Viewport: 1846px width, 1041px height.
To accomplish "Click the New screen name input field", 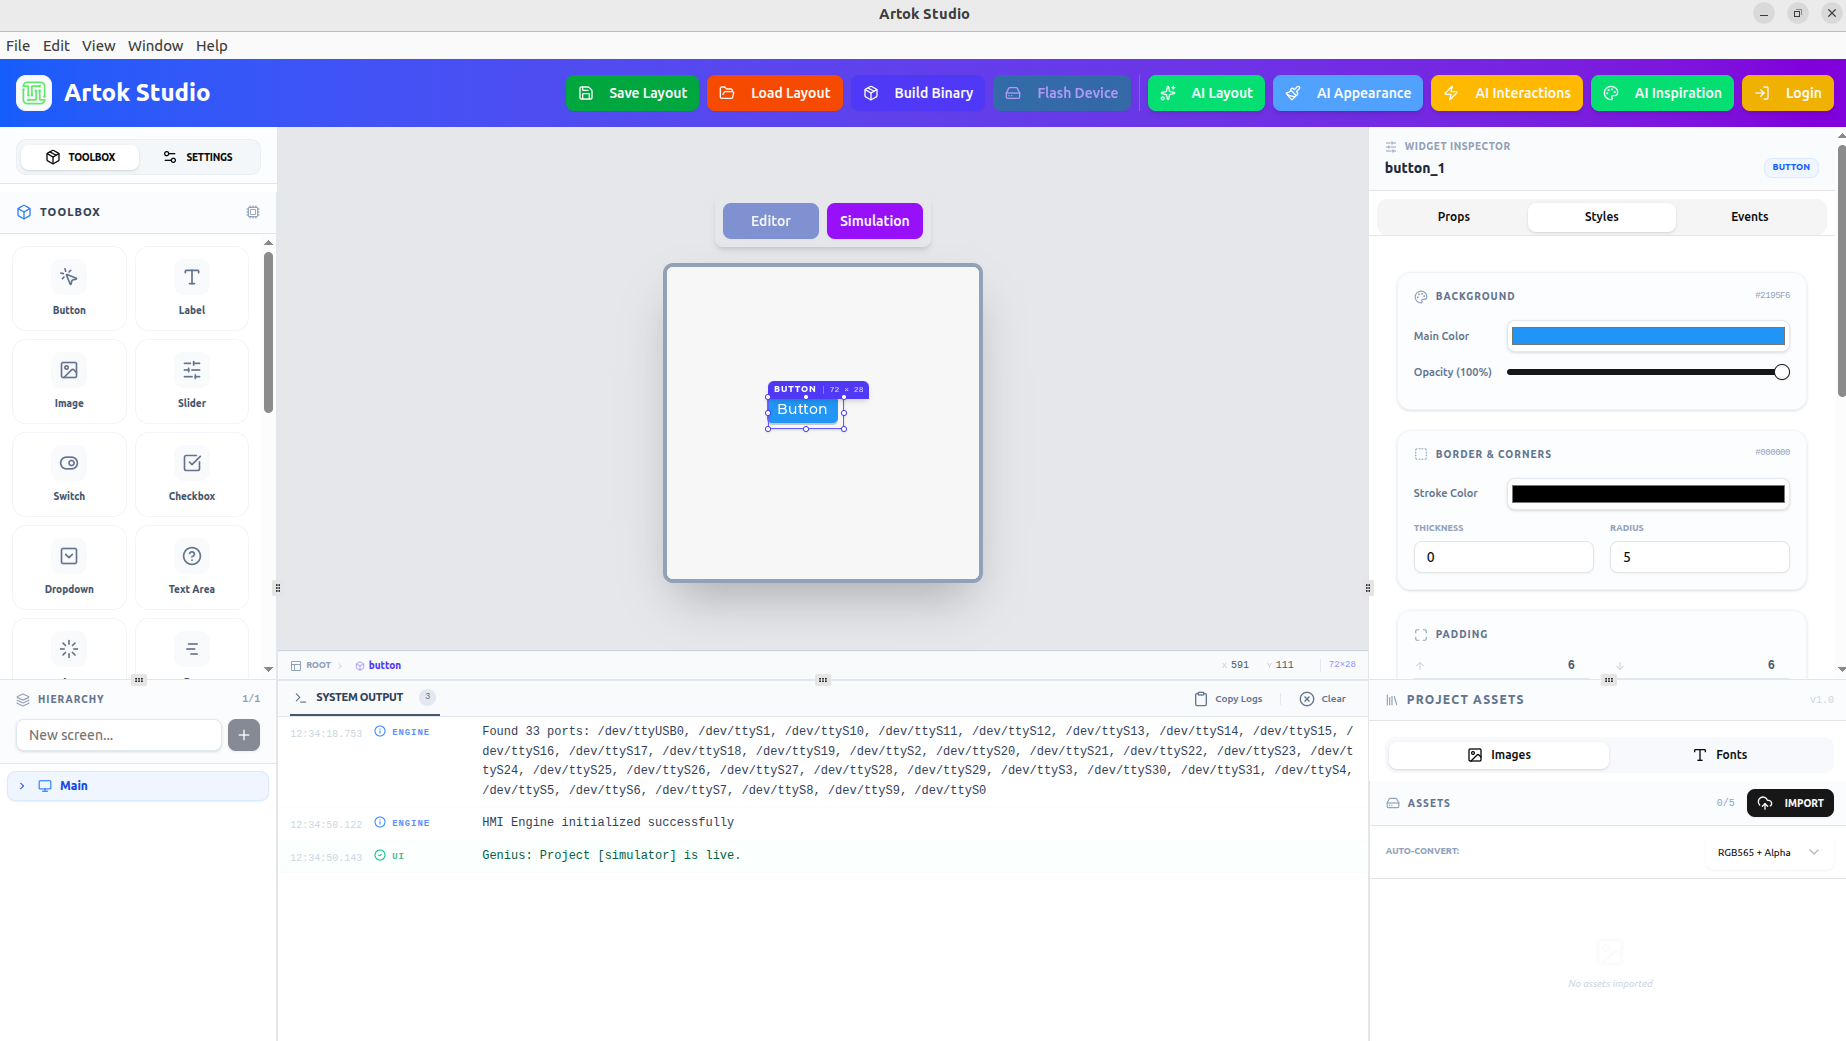I will point(118,734).
